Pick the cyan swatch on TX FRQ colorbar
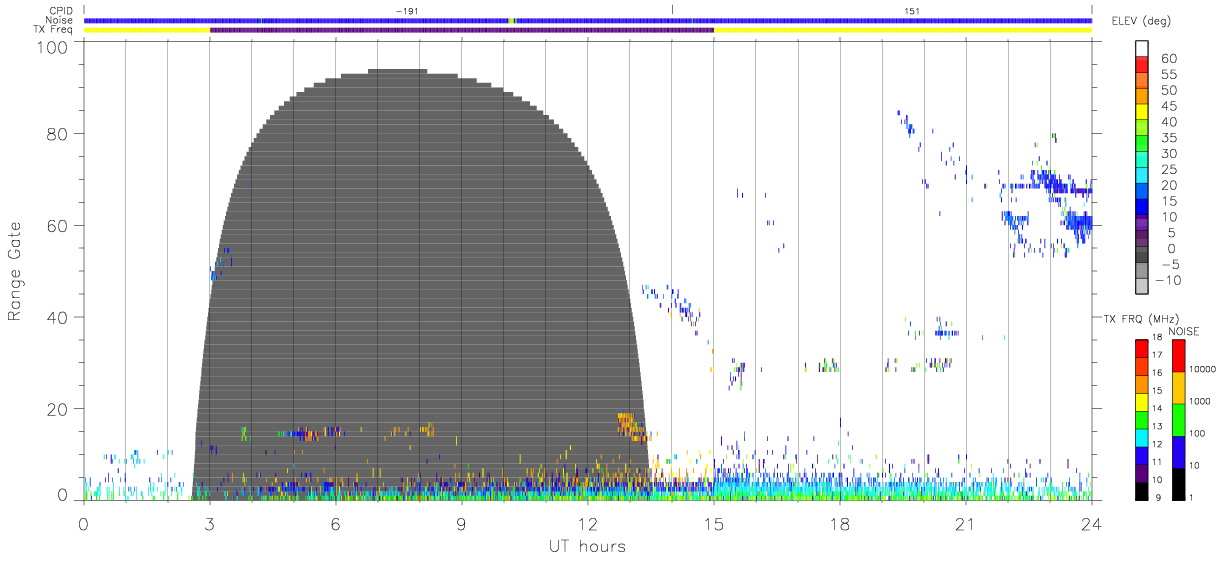This screenshot has height=567, width=1228. 1141,436
